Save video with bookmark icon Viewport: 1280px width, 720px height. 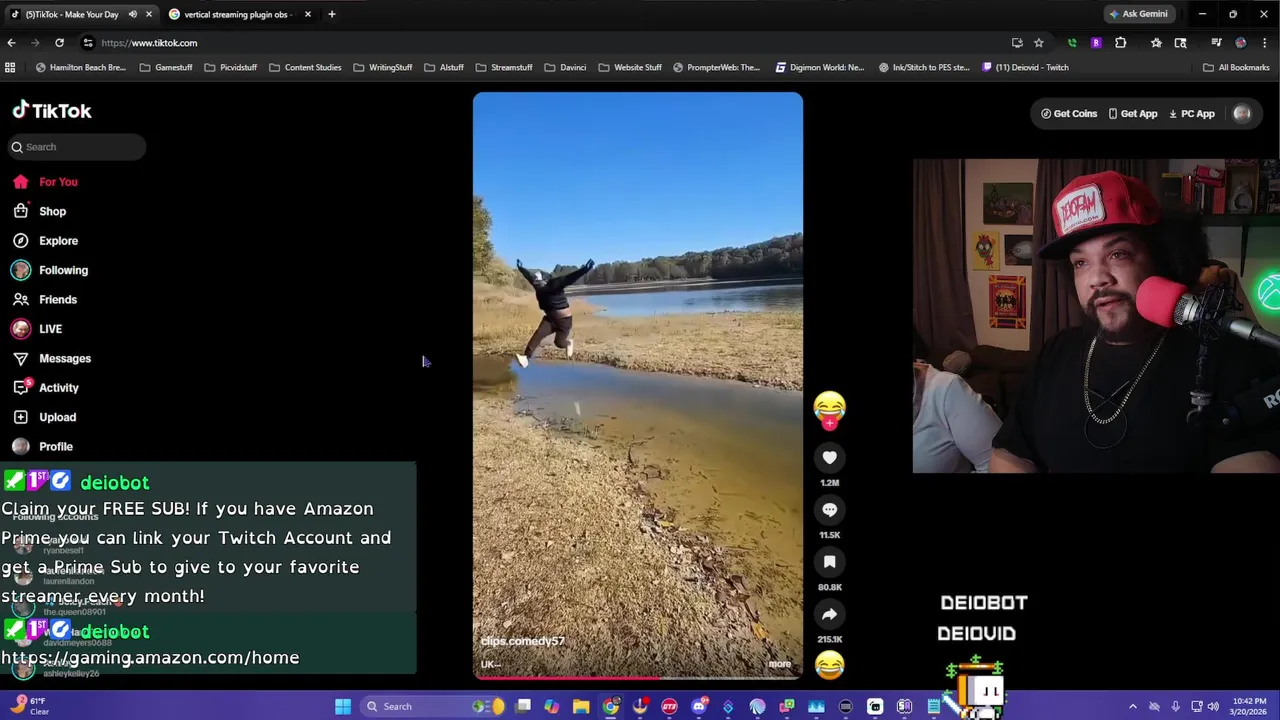829,562
